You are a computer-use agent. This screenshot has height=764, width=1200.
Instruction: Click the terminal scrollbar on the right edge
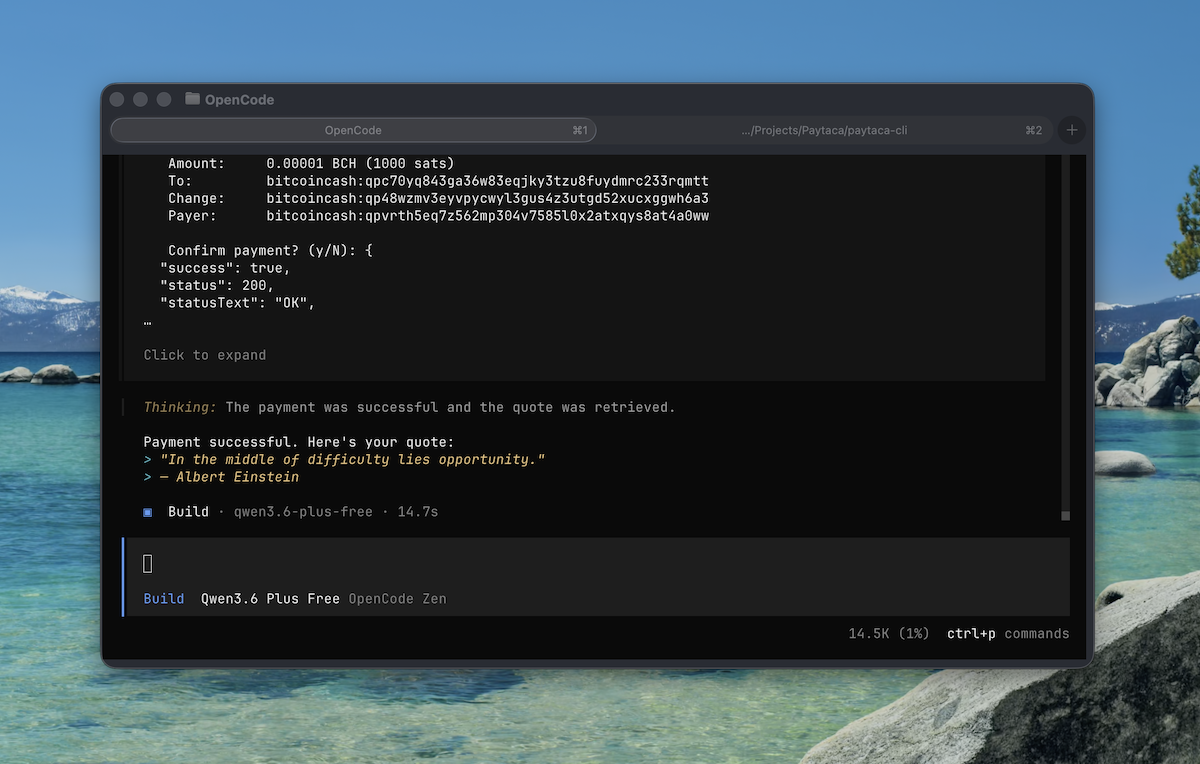tap(1064, 515)
